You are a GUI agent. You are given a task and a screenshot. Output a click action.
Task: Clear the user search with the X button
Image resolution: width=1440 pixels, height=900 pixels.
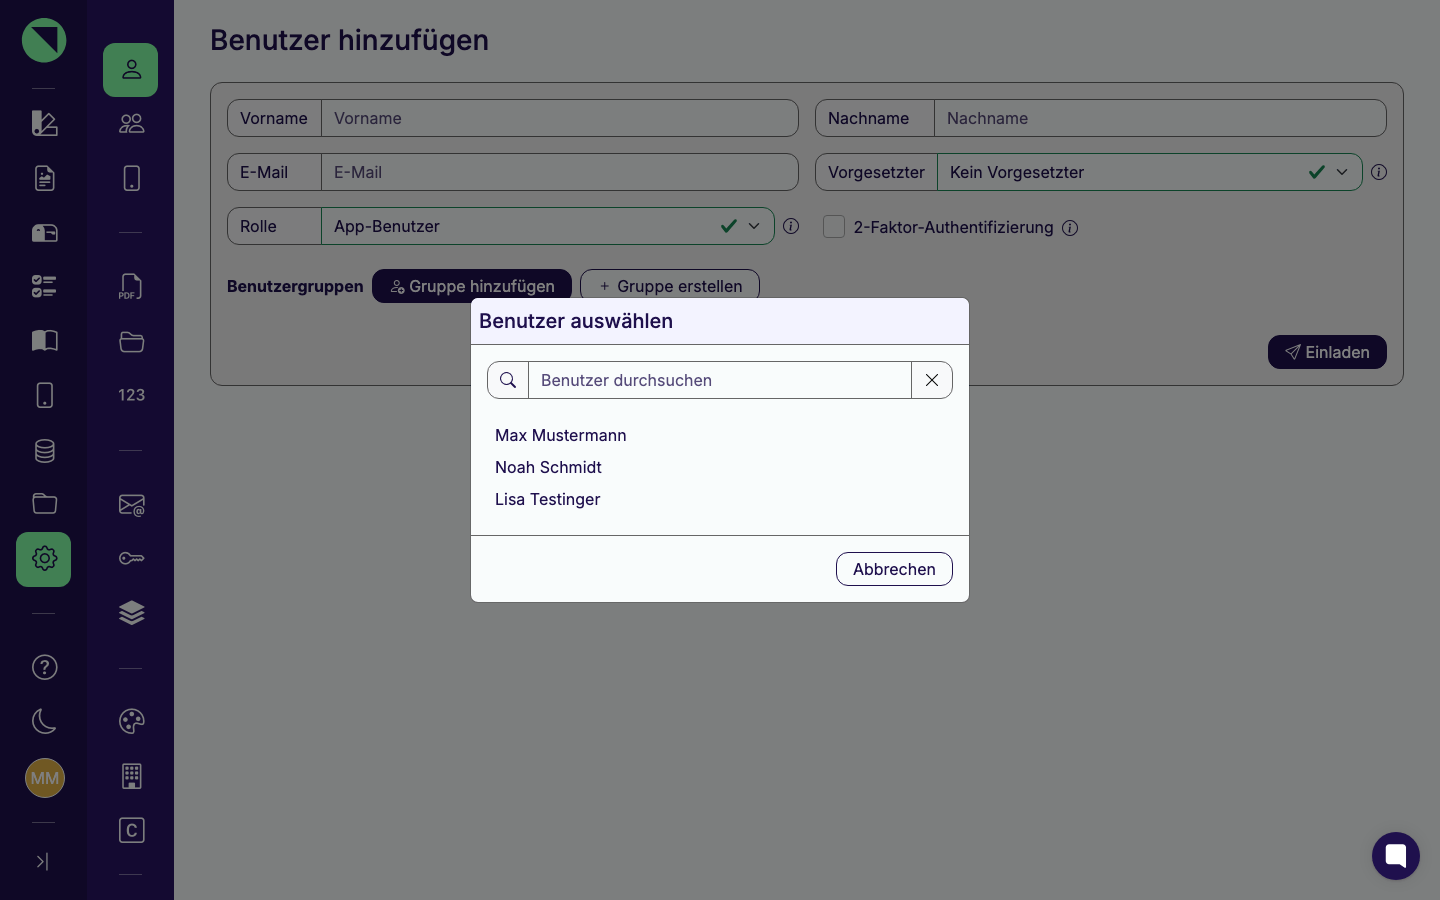(x=932, y=380)
